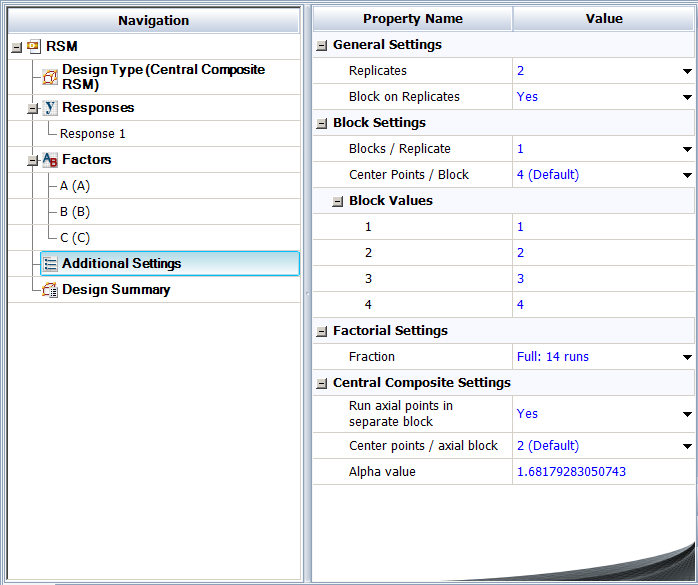Collapse the Responses tree node

tap(32, 109)
